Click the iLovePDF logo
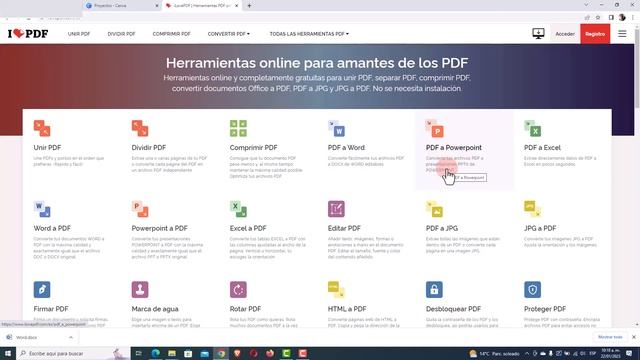The width and height of the screenshot is (640, 360). (28, 33)
